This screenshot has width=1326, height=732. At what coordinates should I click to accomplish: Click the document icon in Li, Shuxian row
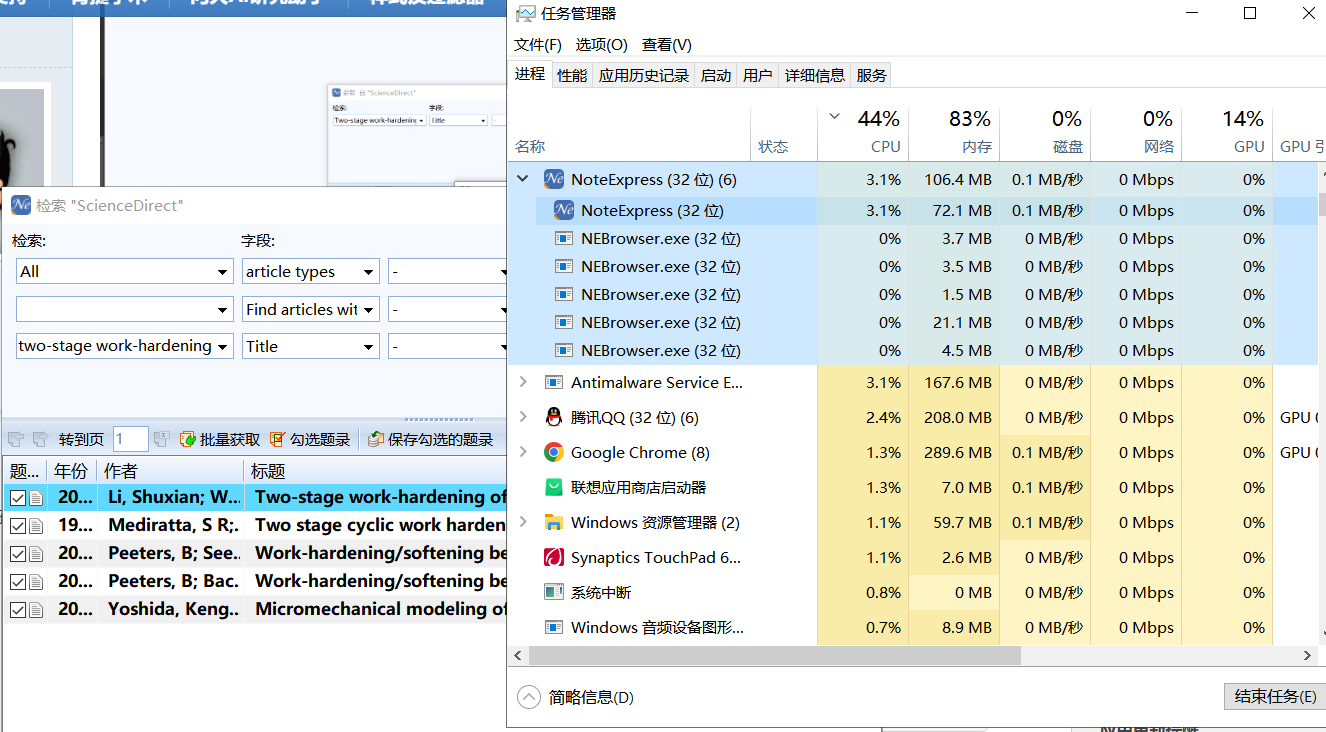[x=36, y=497]
